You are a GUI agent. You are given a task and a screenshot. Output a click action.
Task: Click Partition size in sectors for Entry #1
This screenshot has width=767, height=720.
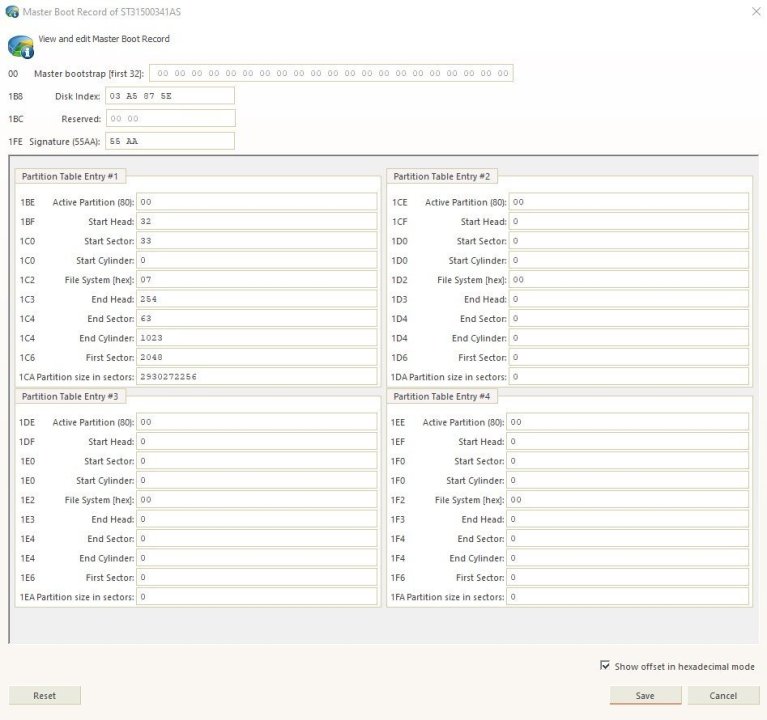pos(257,377)
